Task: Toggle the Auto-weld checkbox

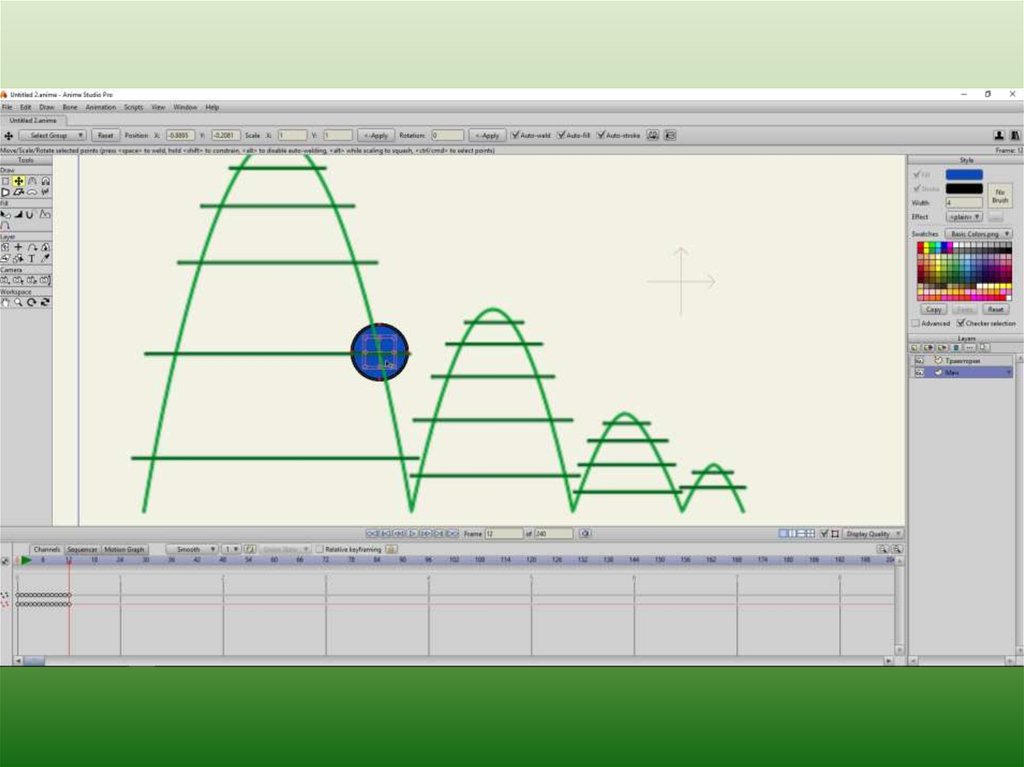Action: pyautogui.click(x=515, y=135)
